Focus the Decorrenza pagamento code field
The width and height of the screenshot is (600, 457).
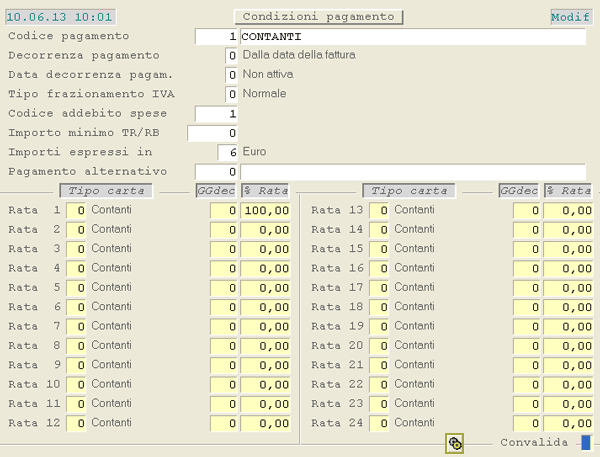click(232, 55)
